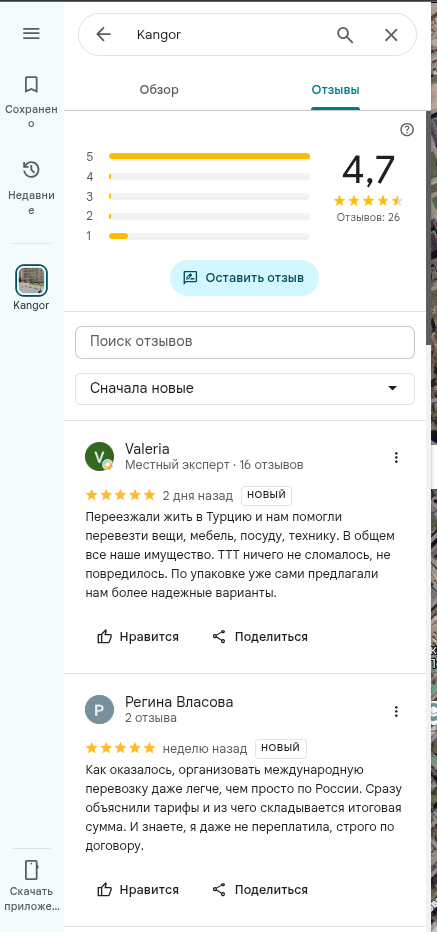The height and width of the screenshot is (932, 437).
Task: Clear the search with X icon
Action: coord(391,35)
